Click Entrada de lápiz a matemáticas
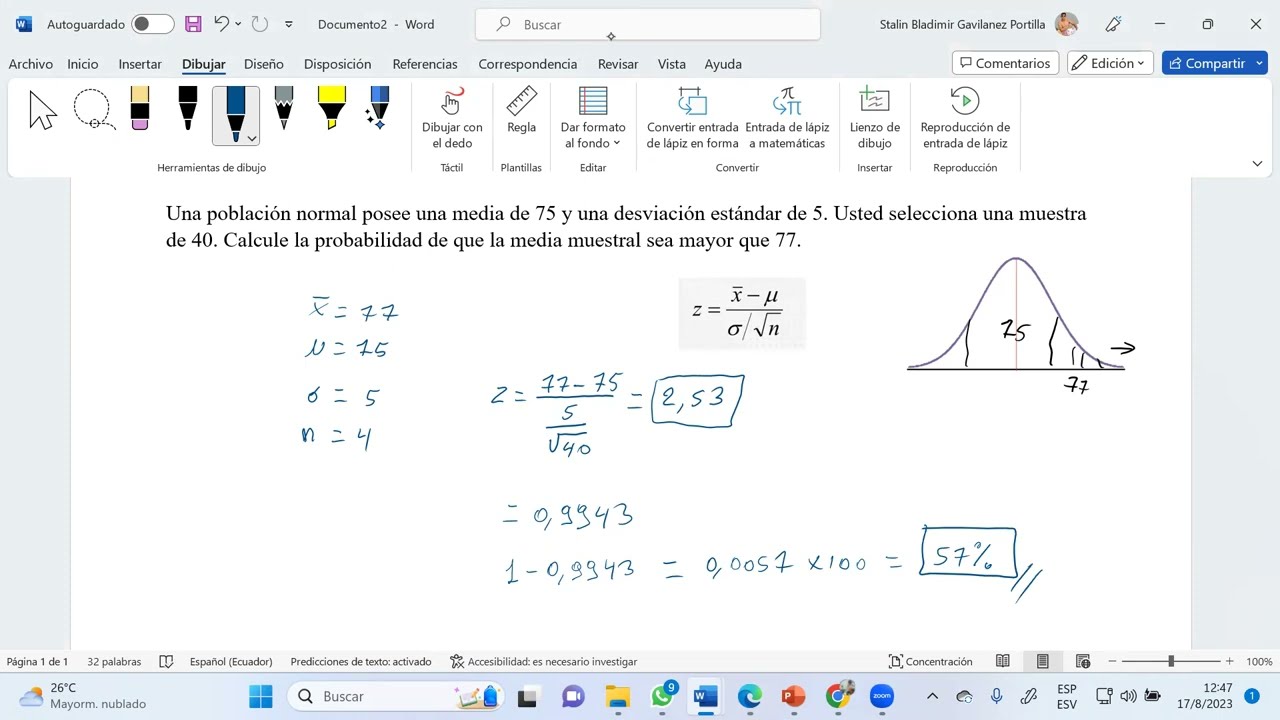The height and width of the screenshot is (720, 1280). click(787, 118)
